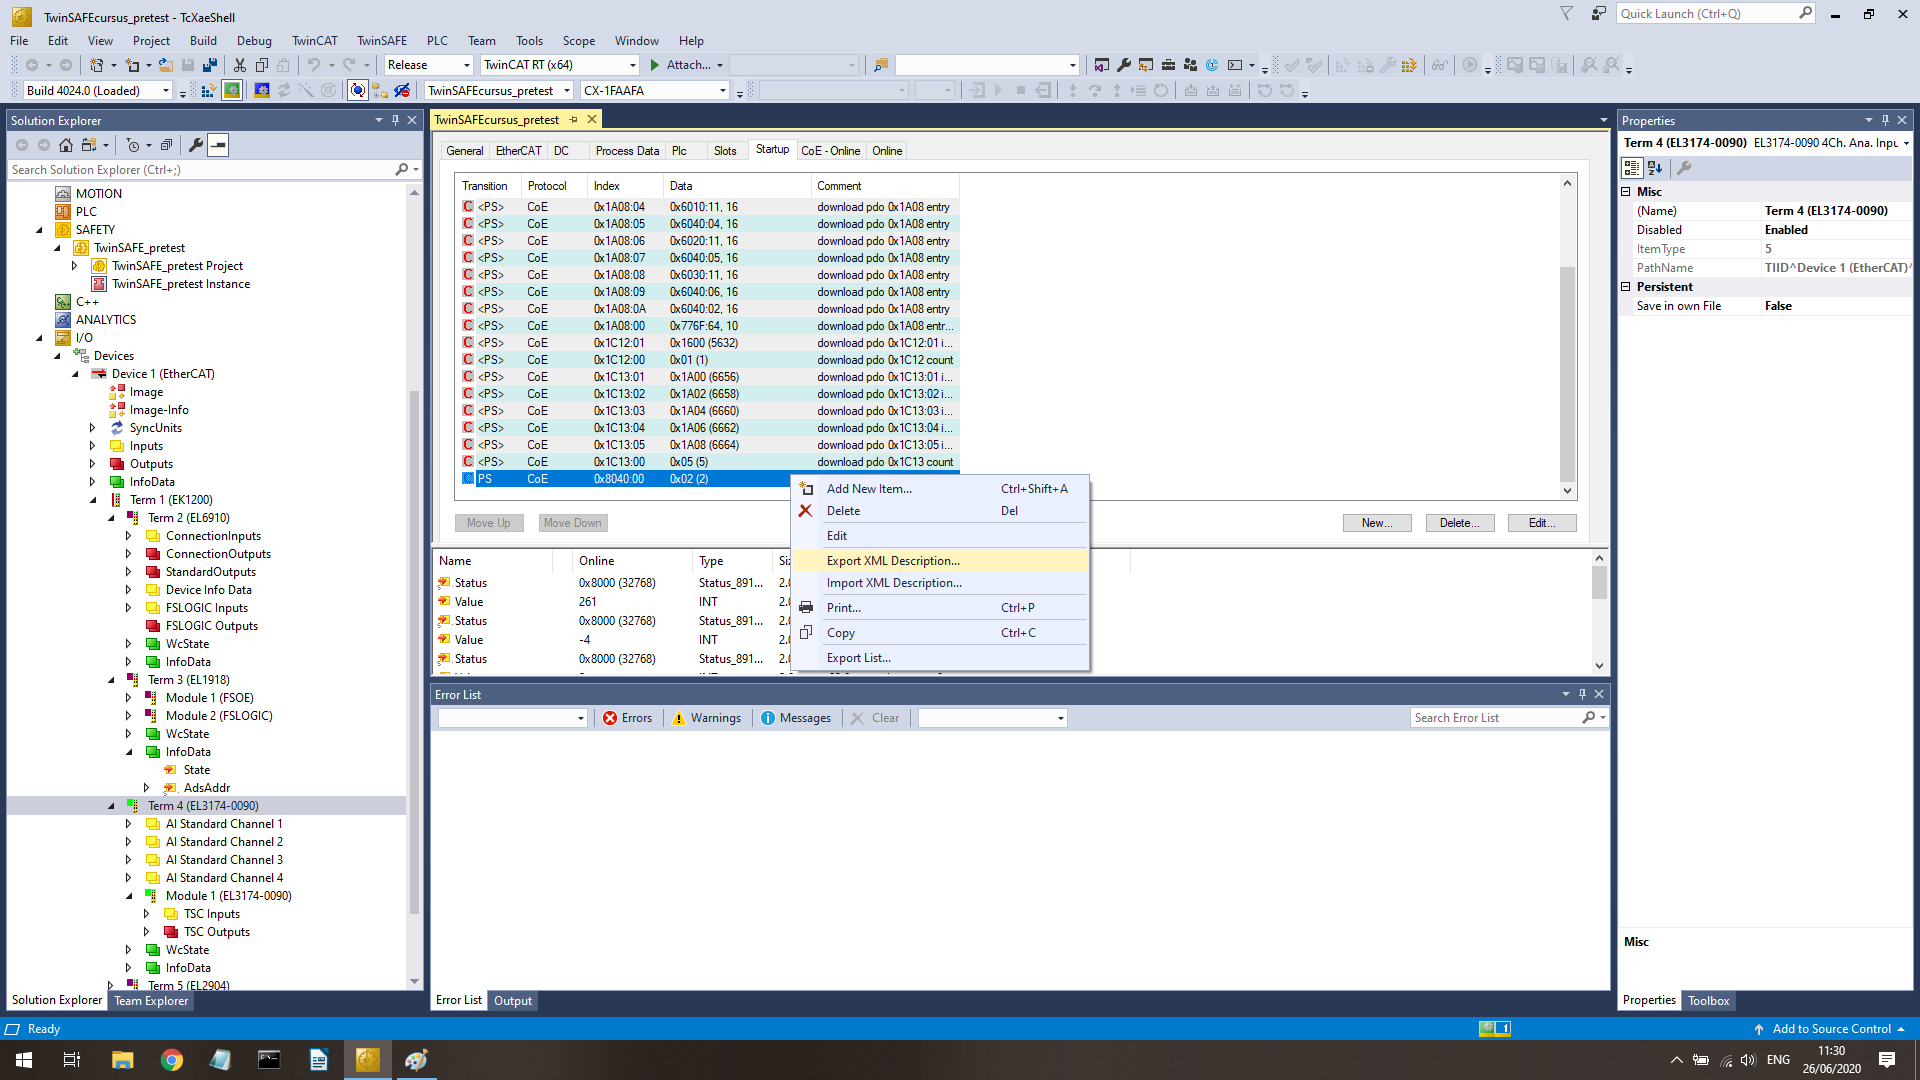Click the Cut scissors toolbar icon
Screen dimensions: 1920x1080
(x=239, y=65)
